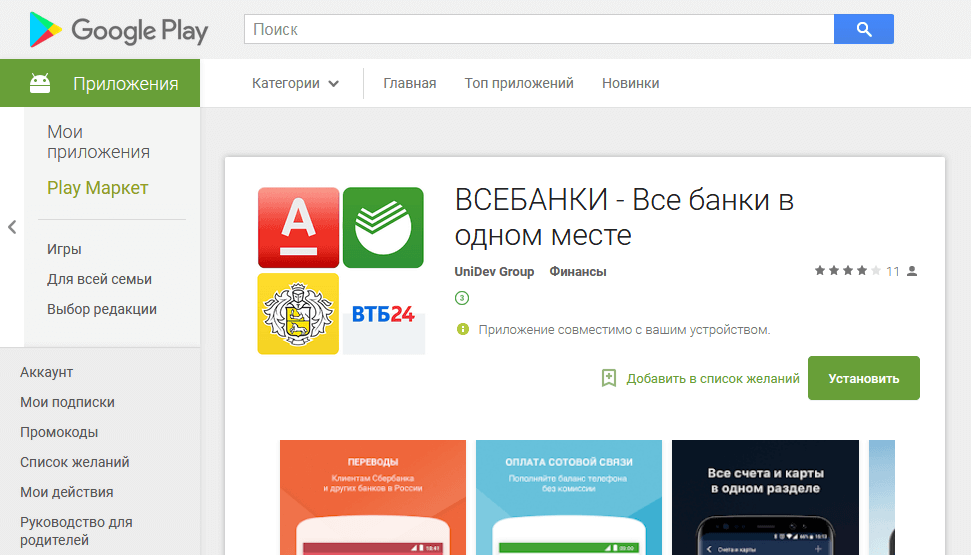
Task: Open the Приложения section header
Action: (100, 83)
